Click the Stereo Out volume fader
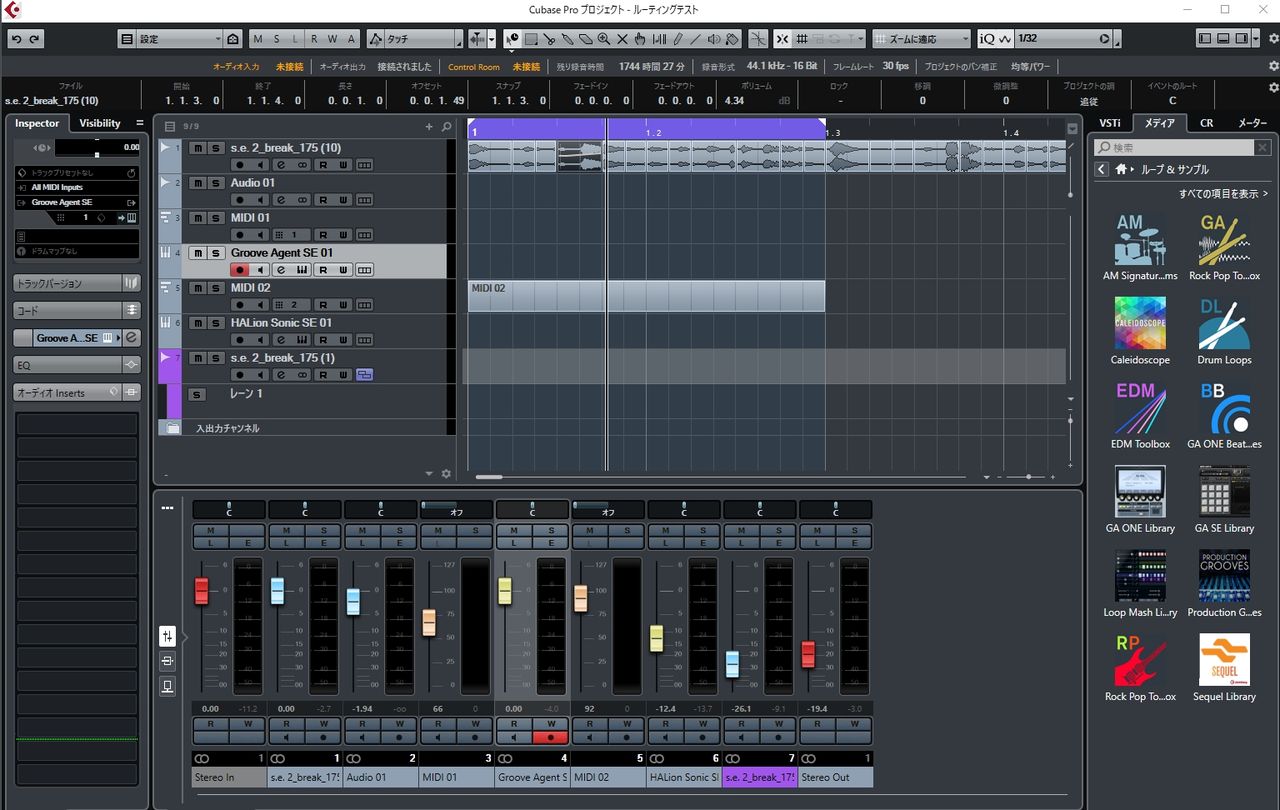This screenshot has width=1280, height=810. [808, 655]
